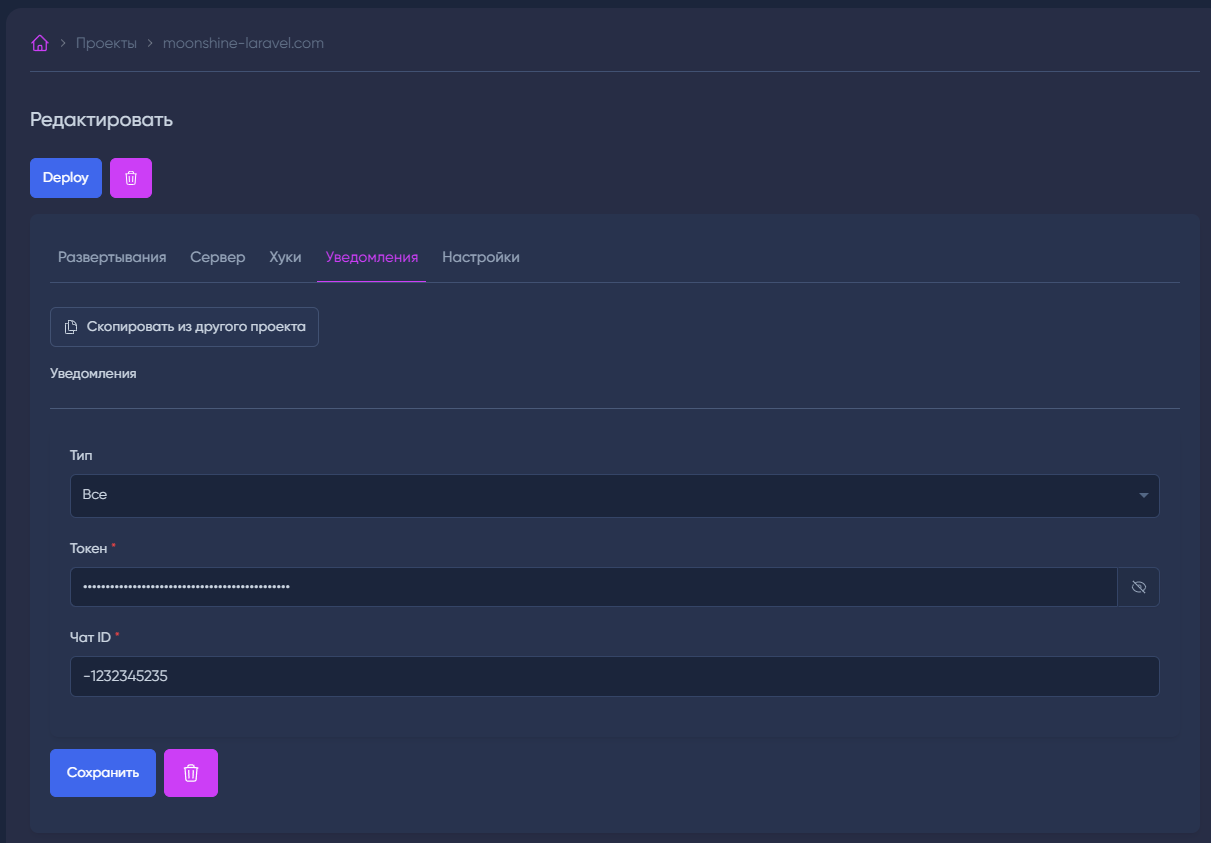The width and height of the screenshot is (1211, 843).
Task: Open the Сервер tab
Action: [218, 257]
